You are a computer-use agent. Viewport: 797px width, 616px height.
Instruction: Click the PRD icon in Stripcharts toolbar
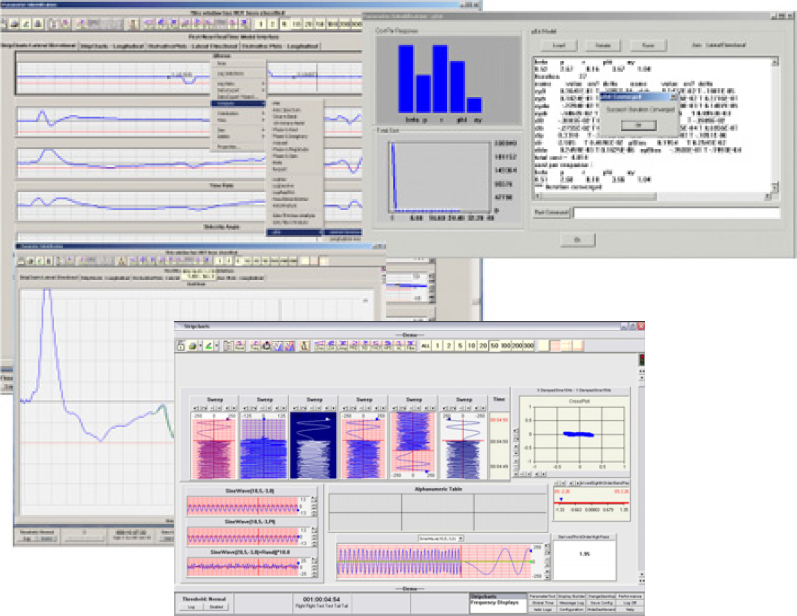point(353,346)
